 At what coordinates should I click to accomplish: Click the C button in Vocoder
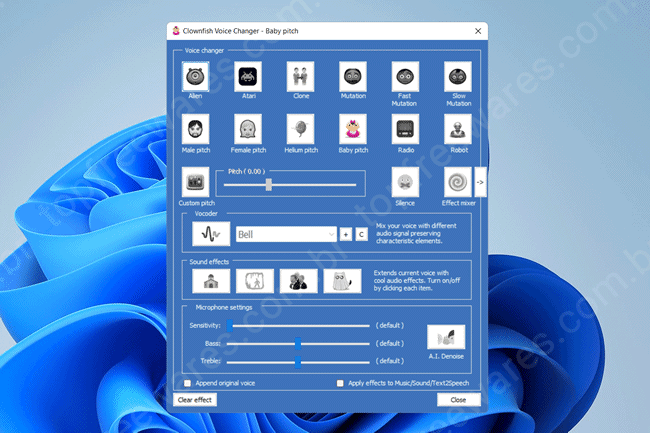click(361, 235)
